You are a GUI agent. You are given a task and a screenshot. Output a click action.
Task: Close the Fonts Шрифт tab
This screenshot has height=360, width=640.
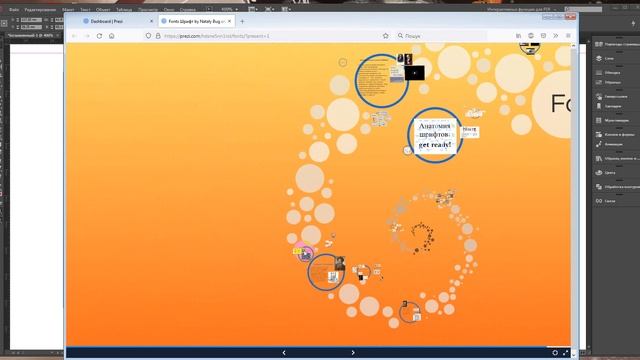[229, 21]
